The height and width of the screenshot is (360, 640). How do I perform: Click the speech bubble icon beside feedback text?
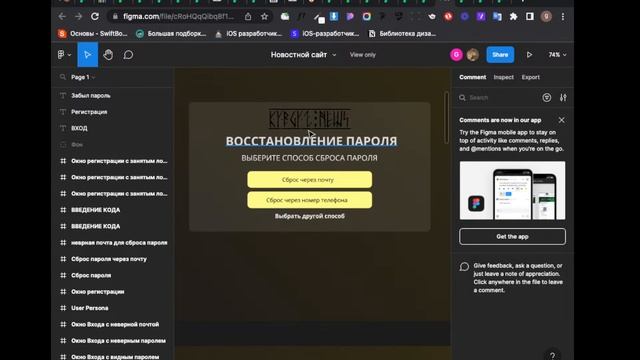click(464, 267)
